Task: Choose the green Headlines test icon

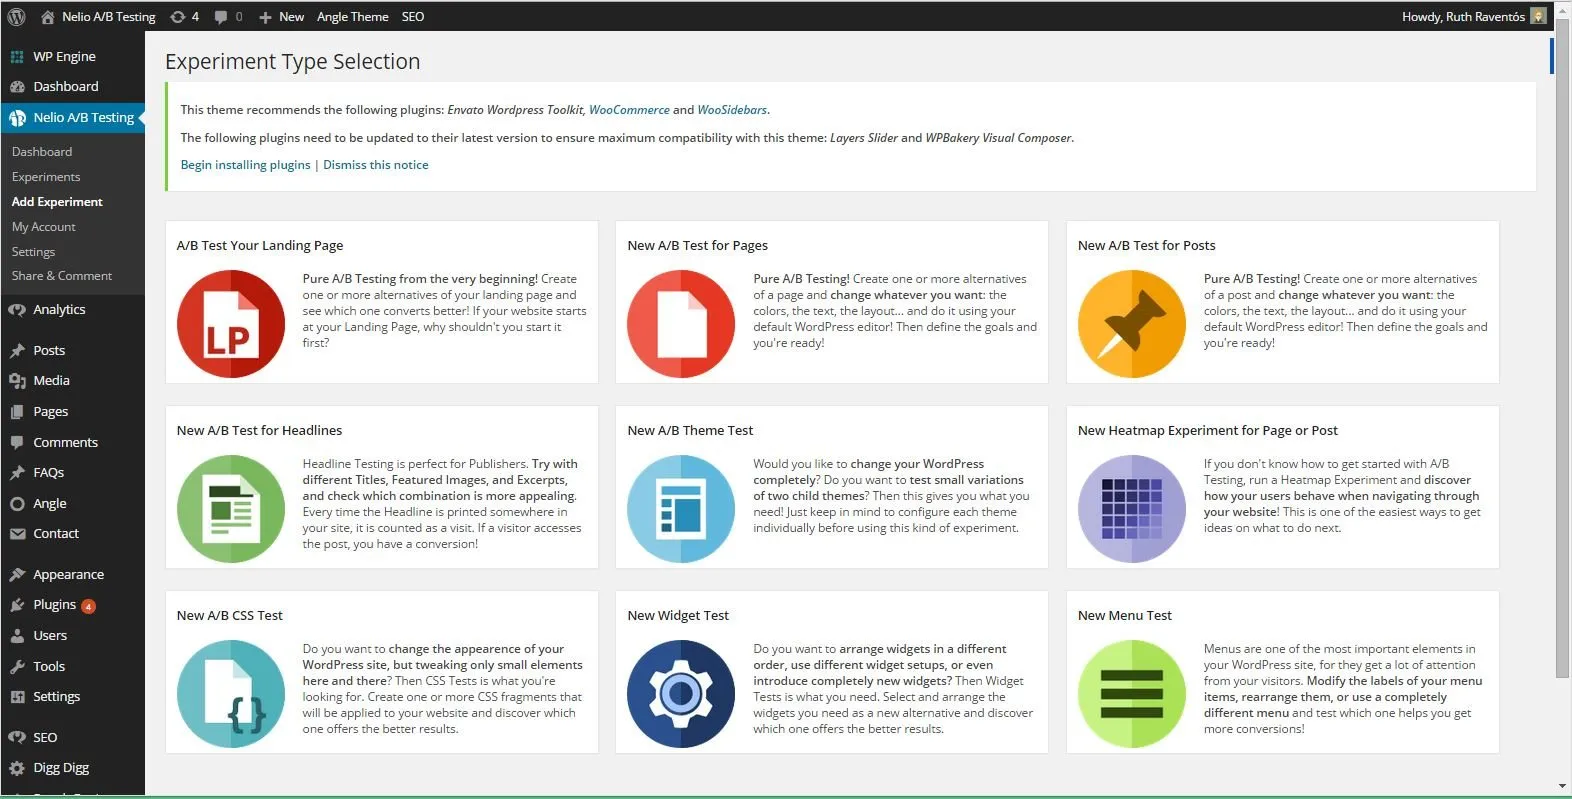Action: click(x=230, y=509)
